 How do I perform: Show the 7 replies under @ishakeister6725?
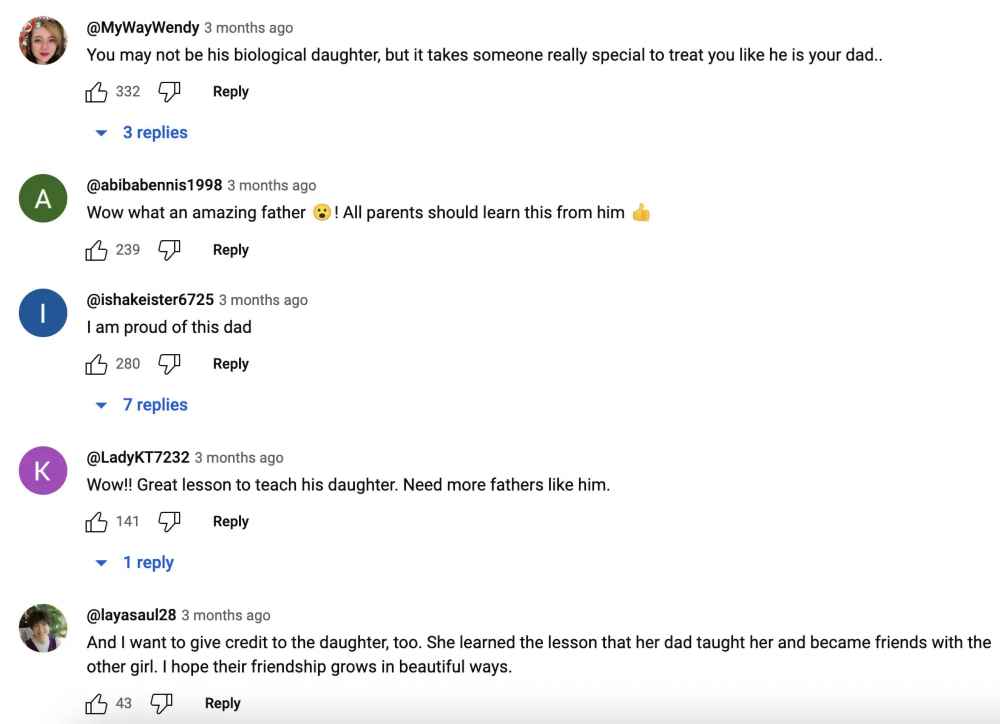pos(143,405)
